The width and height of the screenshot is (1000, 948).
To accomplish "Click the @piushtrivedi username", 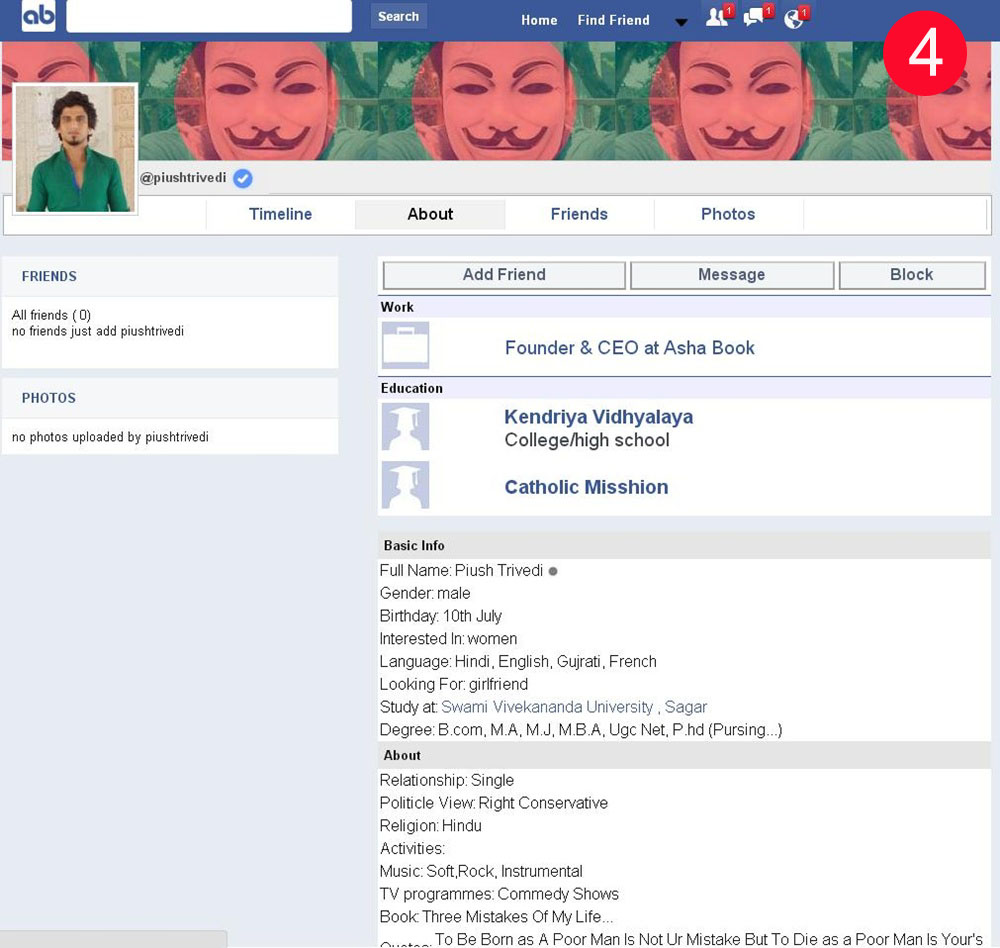I will point(183,178).
